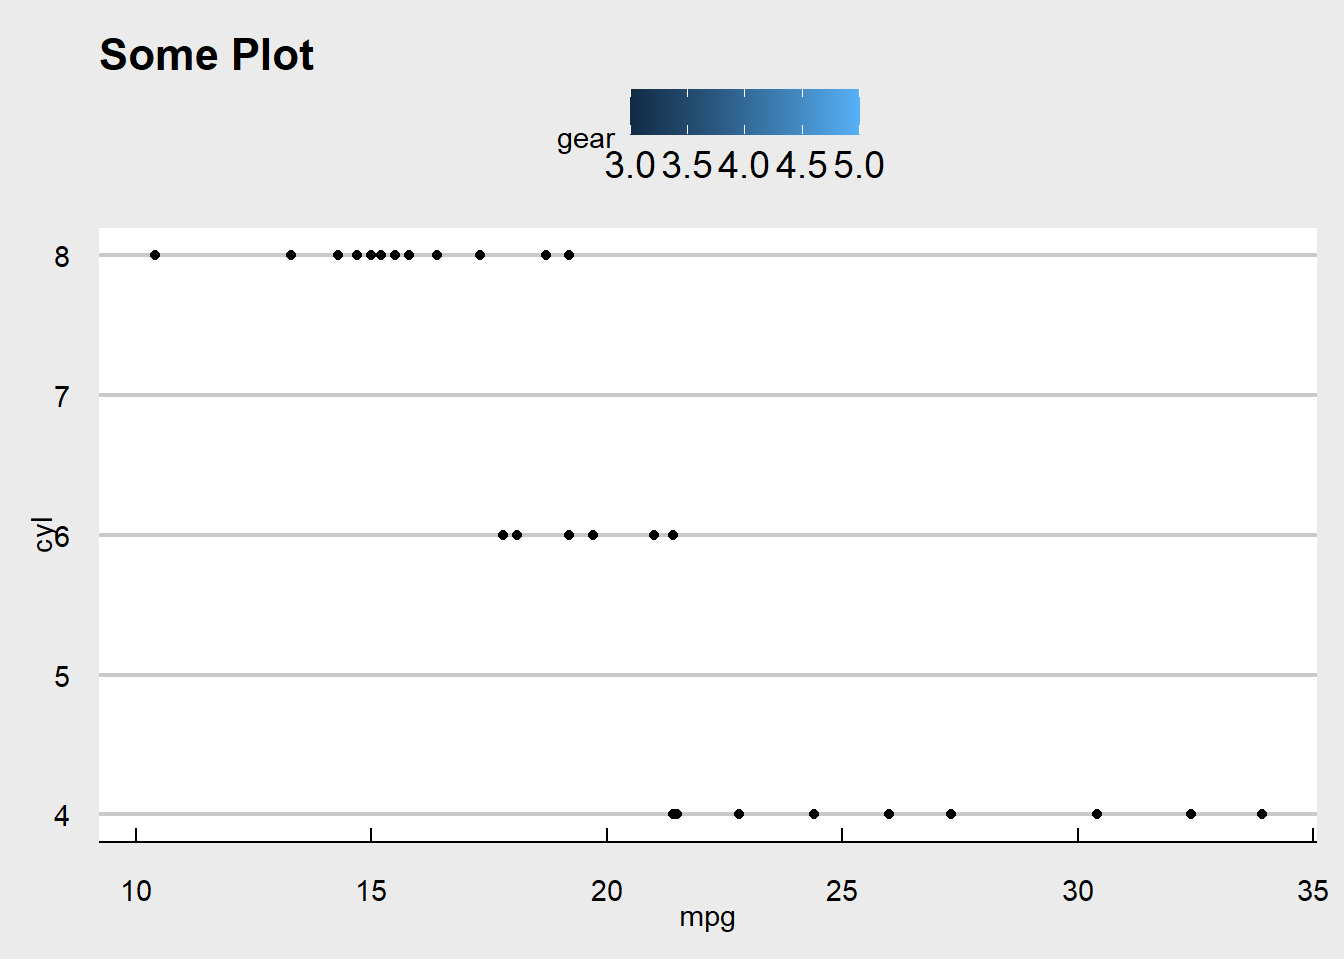The image size is (1344, 960).
Task: Click the y-axis tick label 5
Action: coord(62,677)
